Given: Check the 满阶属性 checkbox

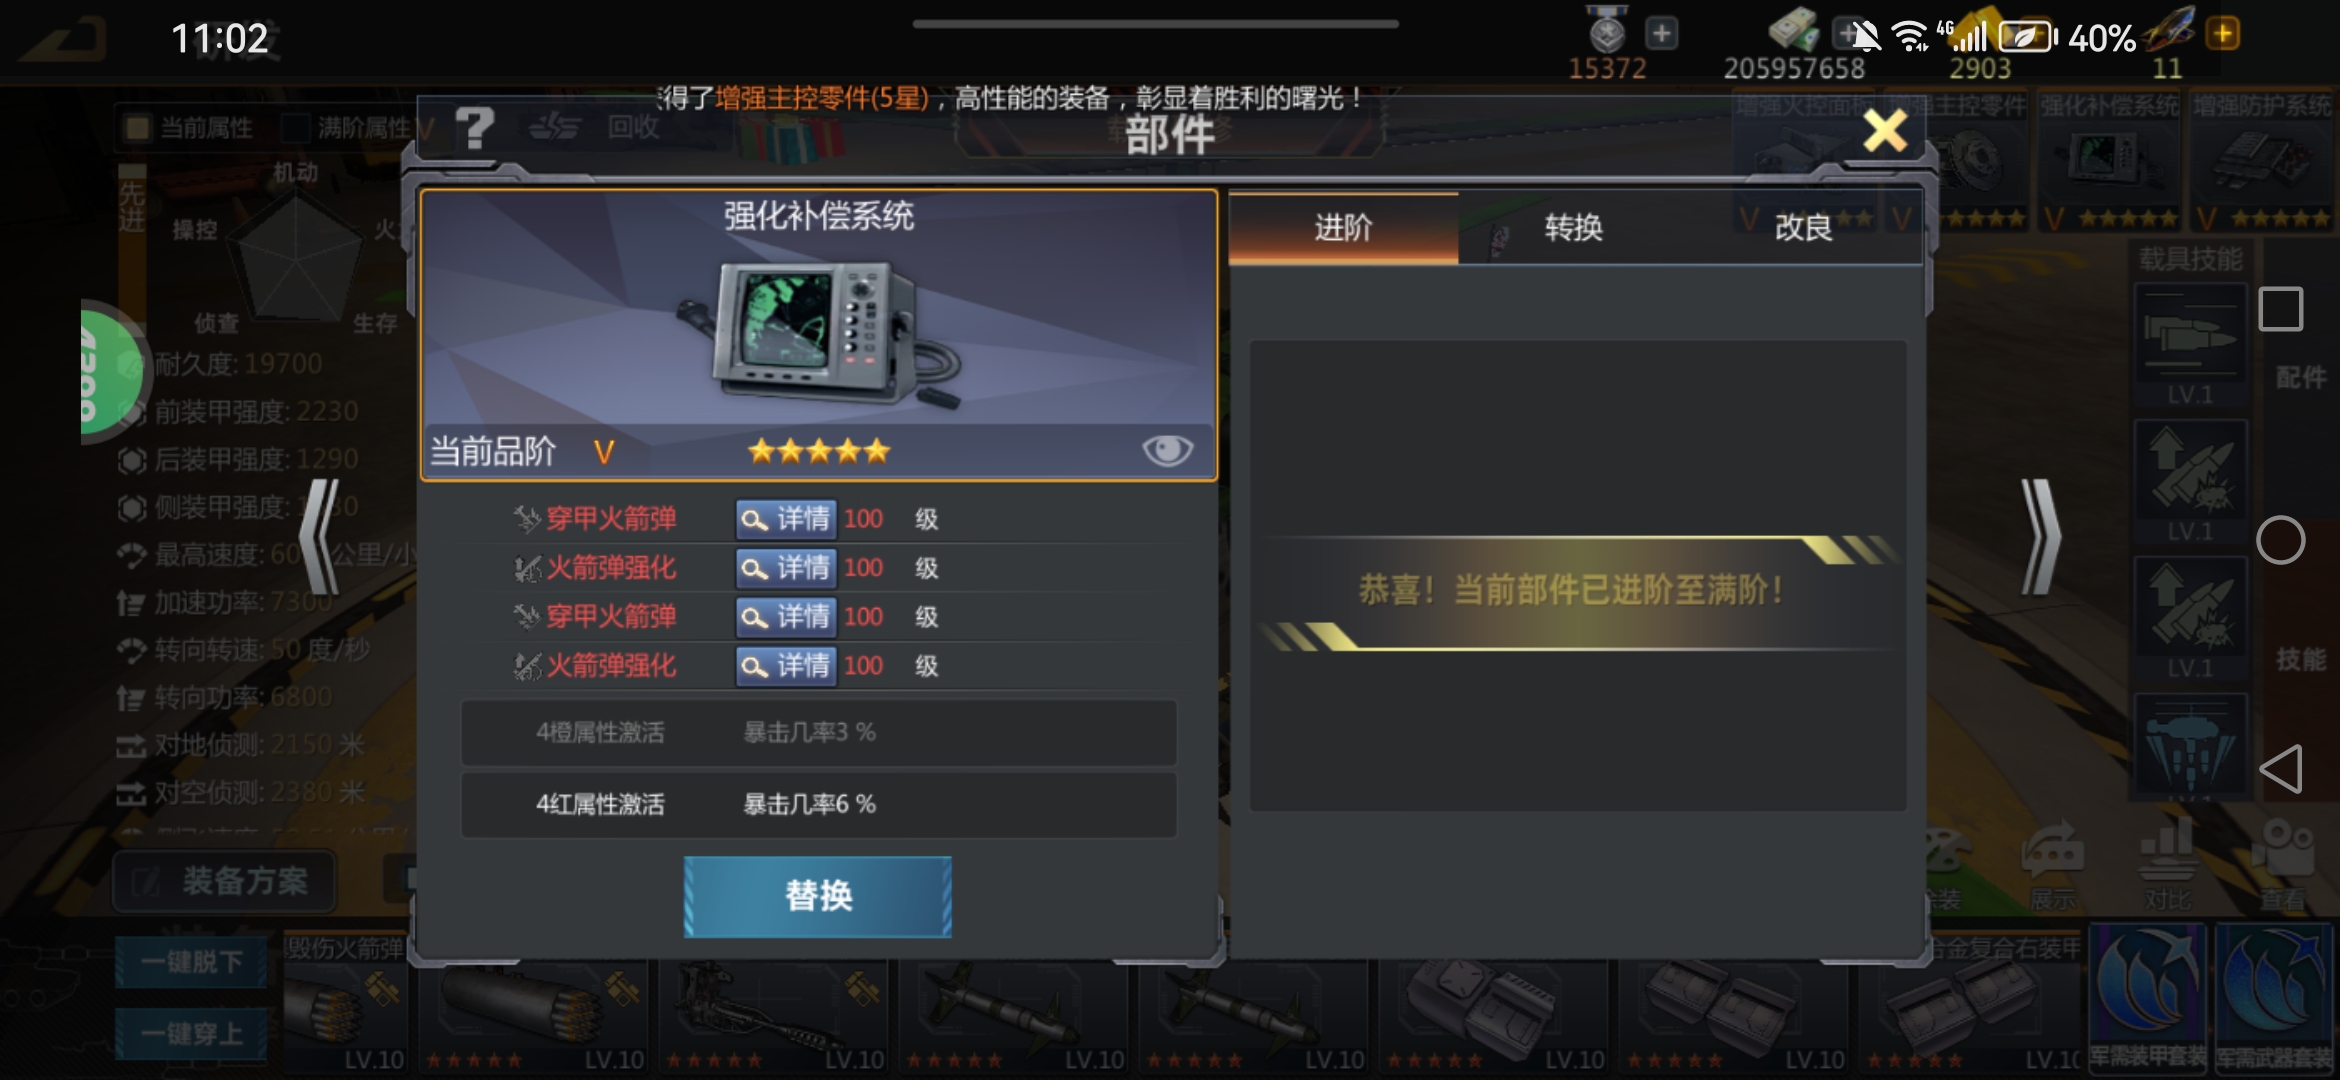Looking at the screenshot, I should point(295,128).
